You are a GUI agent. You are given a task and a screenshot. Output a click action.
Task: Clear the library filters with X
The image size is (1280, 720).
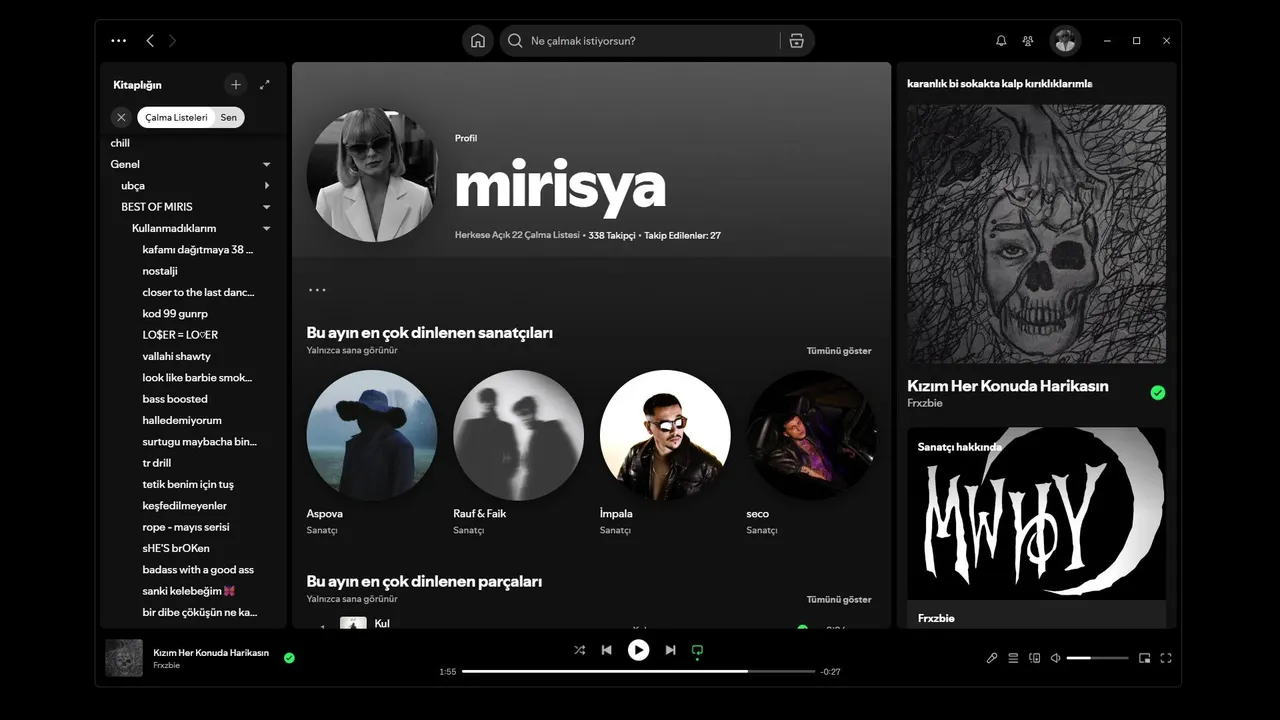coord(121,117)
